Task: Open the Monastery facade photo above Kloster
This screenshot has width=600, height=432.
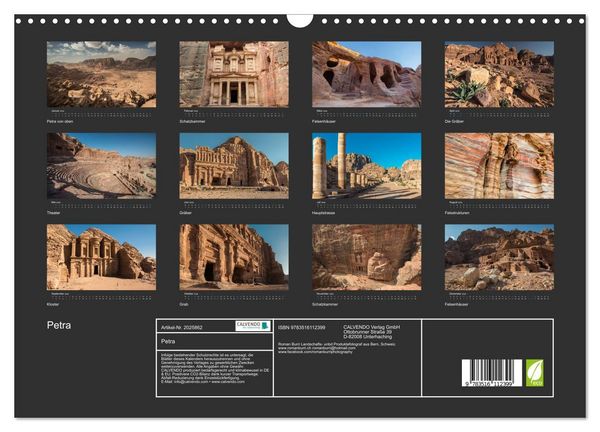Action: click(101, 257)
